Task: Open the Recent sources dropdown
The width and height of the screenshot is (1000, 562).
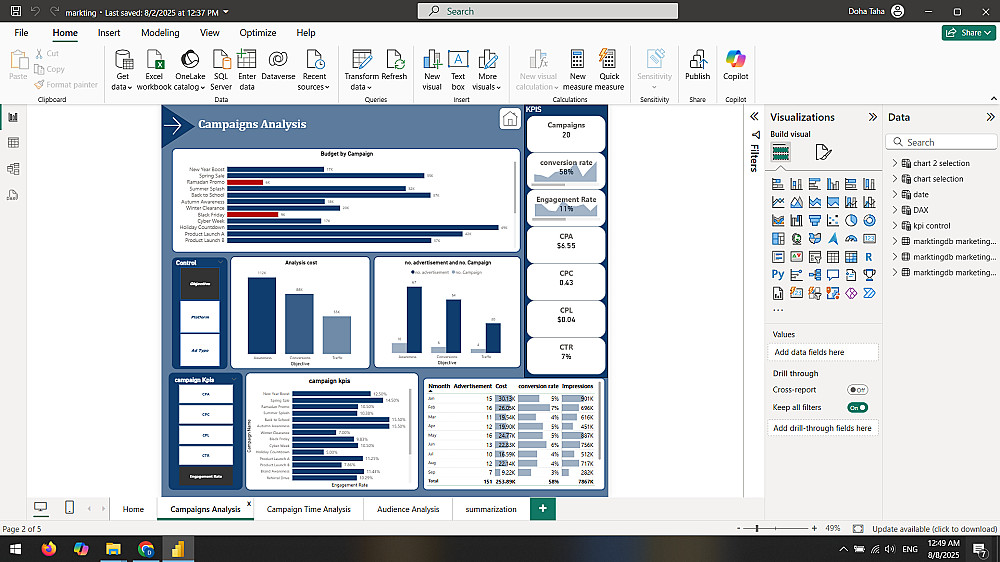Action: tap(314, 70)
